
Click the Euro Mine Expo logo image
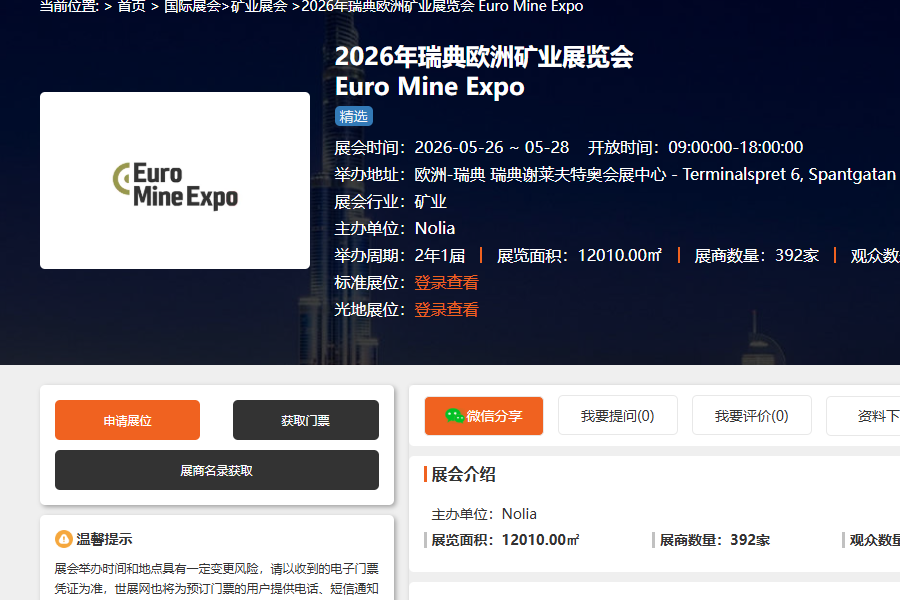pos(175,180)
